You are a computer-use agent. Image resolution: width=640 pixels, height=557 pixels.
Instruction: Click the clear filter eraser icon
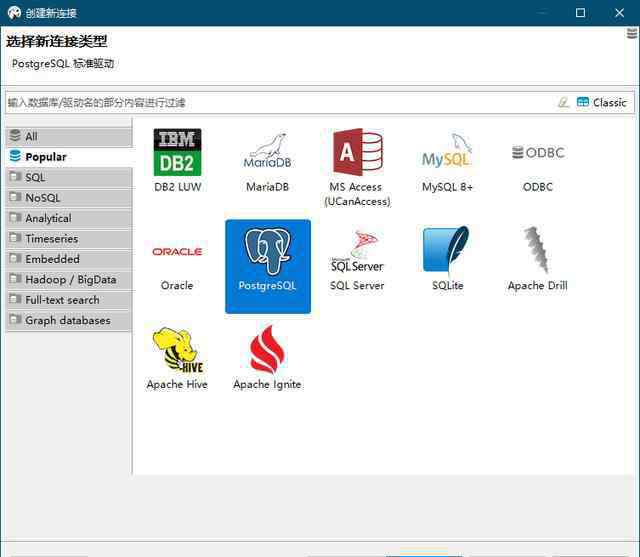tap(563, 102)
